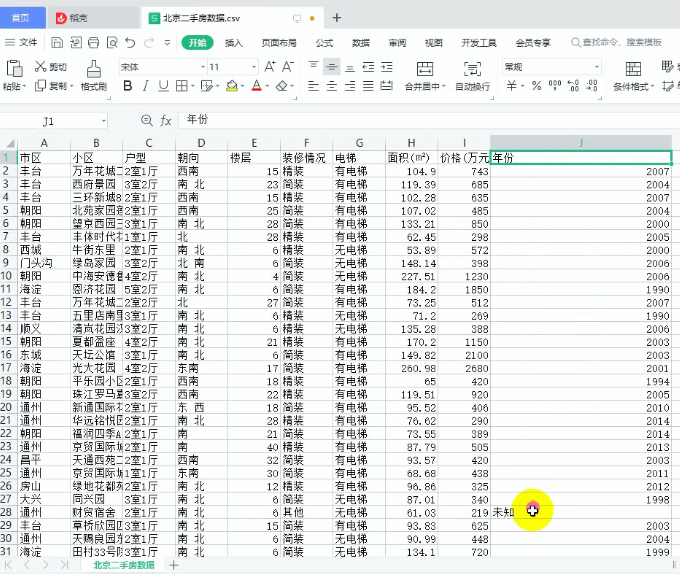Apply thousands separator format

click(555, 85)
